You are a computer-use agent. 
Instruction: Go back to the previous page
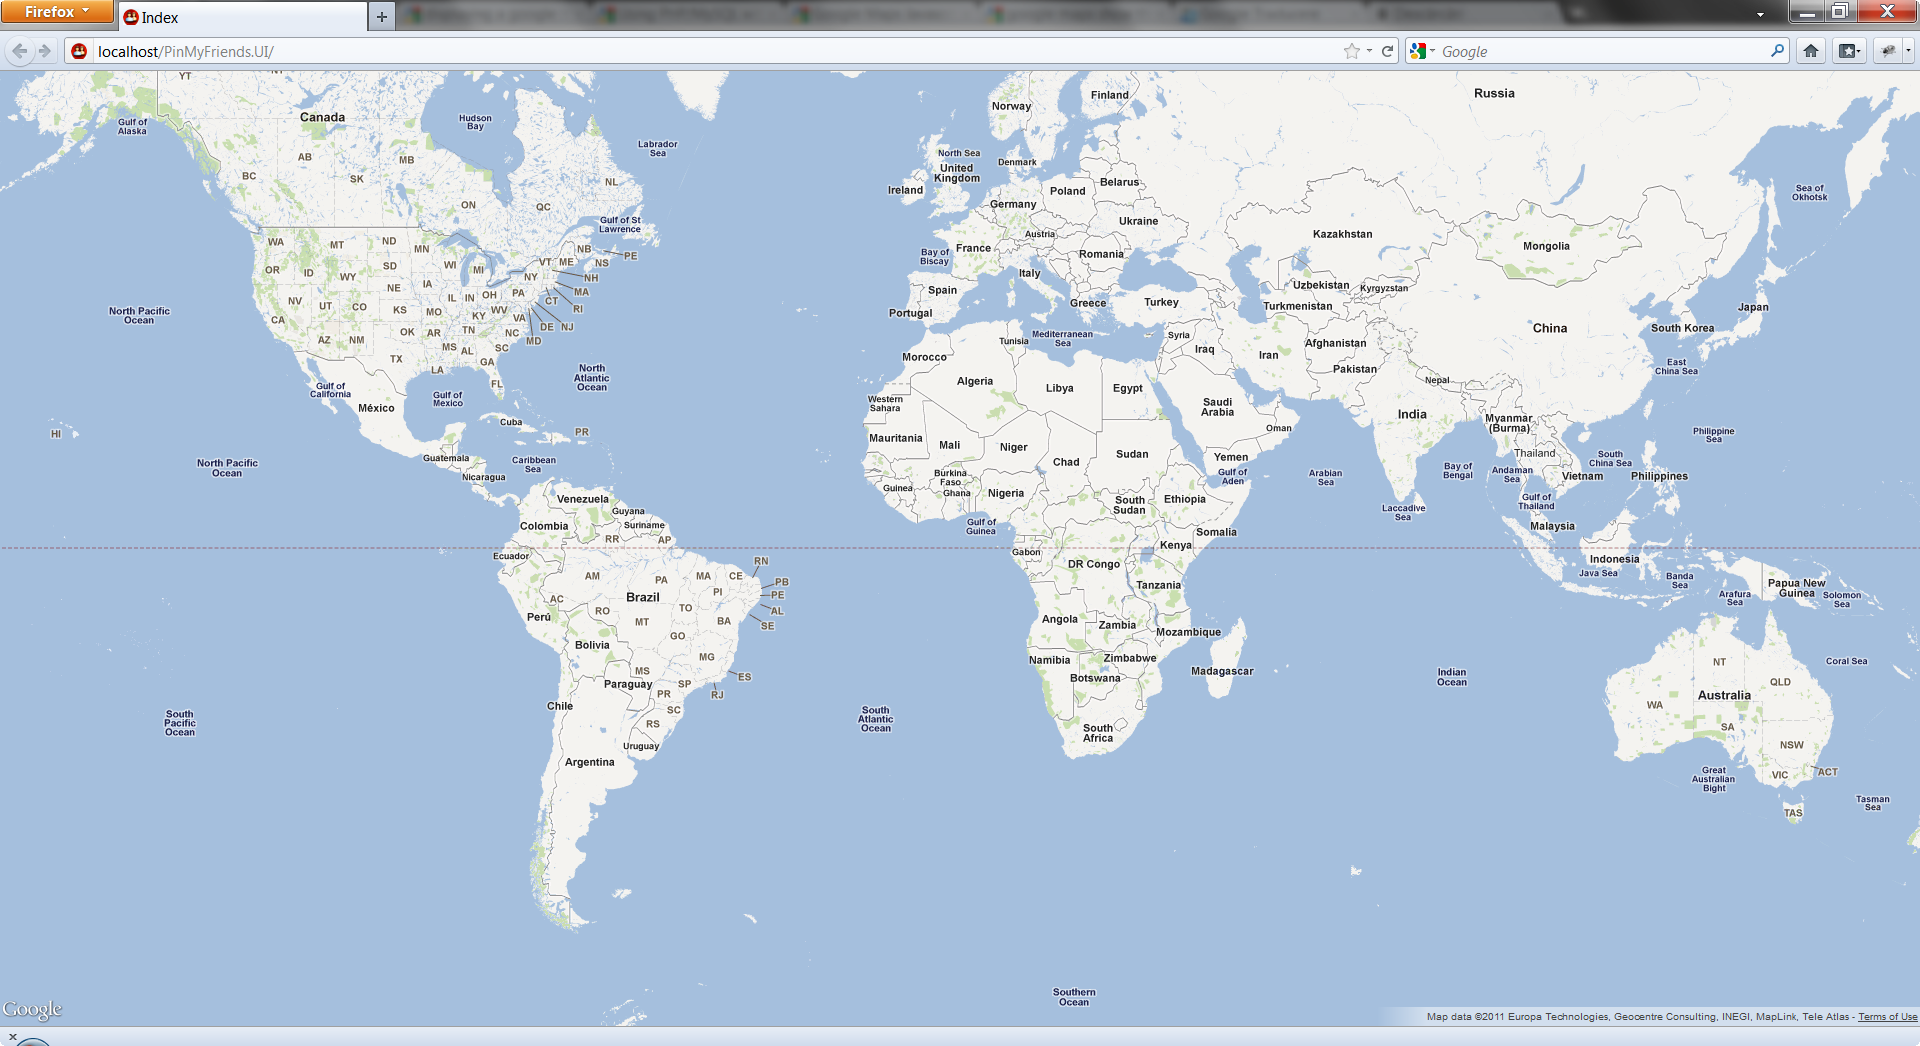click(19, 51)
